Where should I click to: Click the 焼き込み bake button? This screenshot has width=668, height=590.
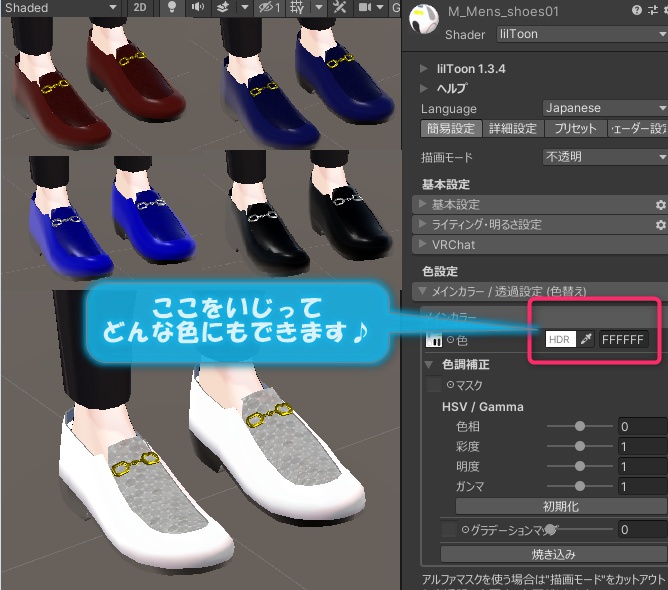(554, 554)
